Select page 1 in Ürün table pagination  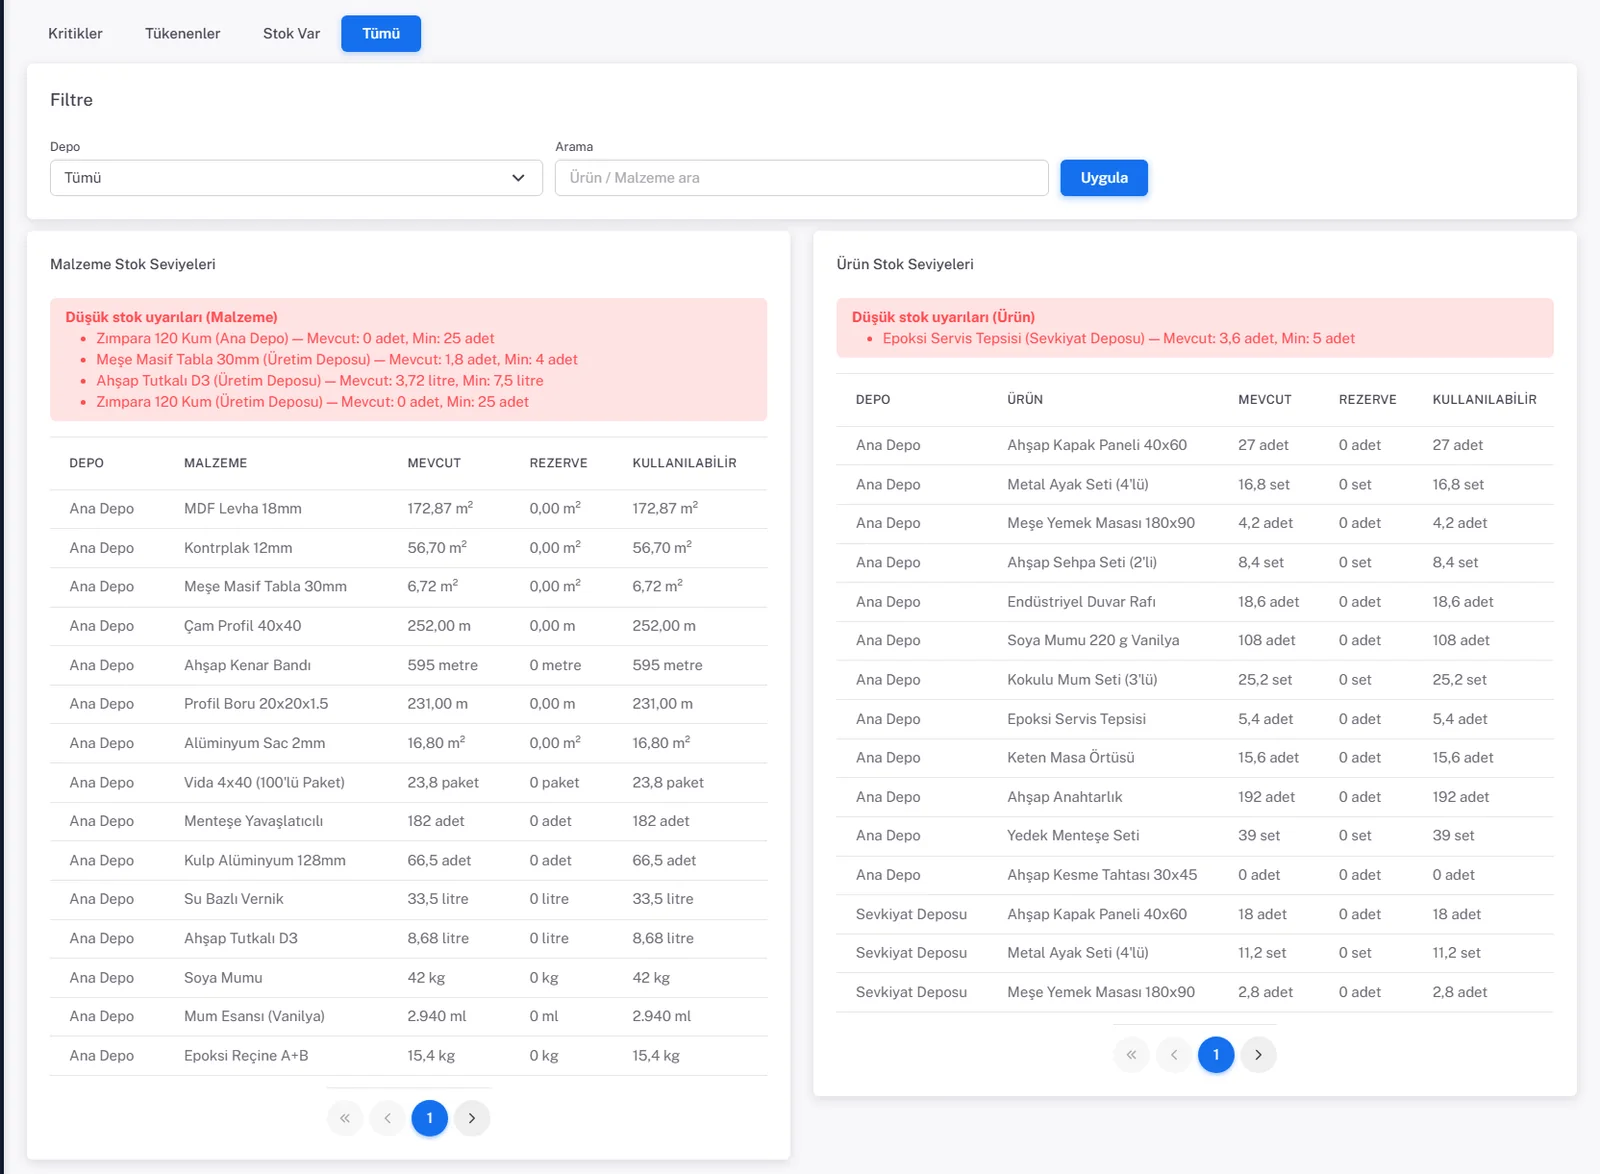(x=1216, y=1054)
